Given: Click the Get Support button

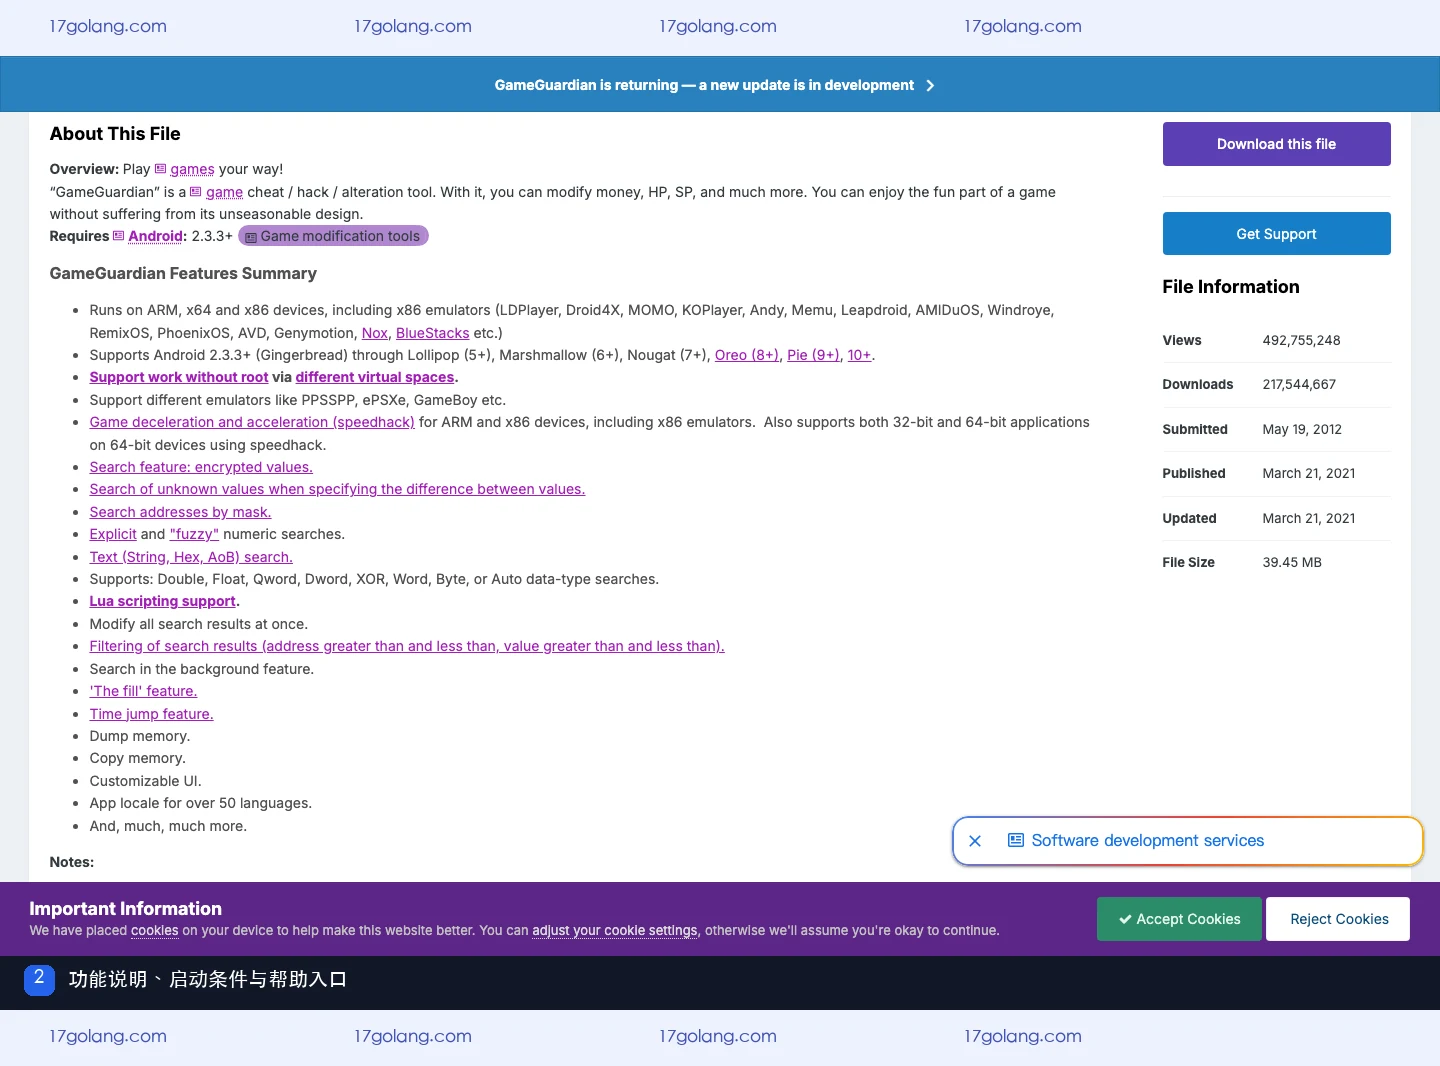Looking at the screenshot, I should point(1276,233).
